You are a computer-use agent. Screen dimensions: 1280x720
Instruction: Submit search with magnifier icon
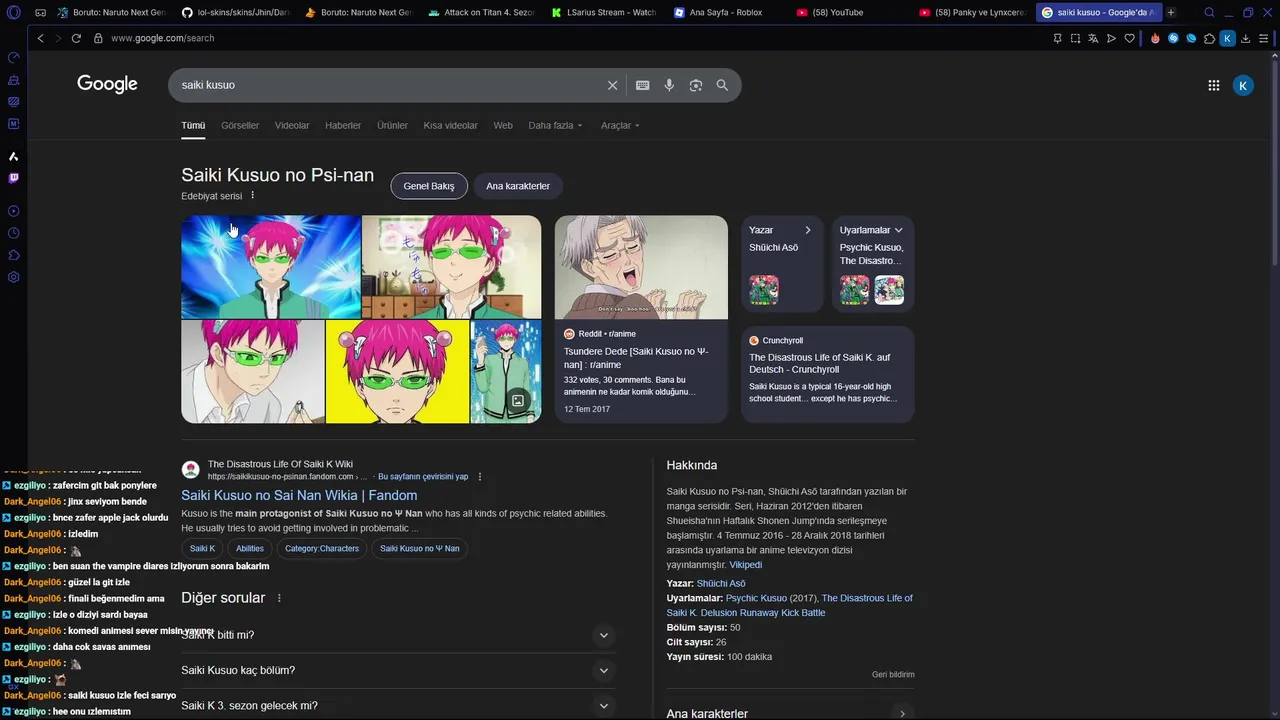click(722, 85)
